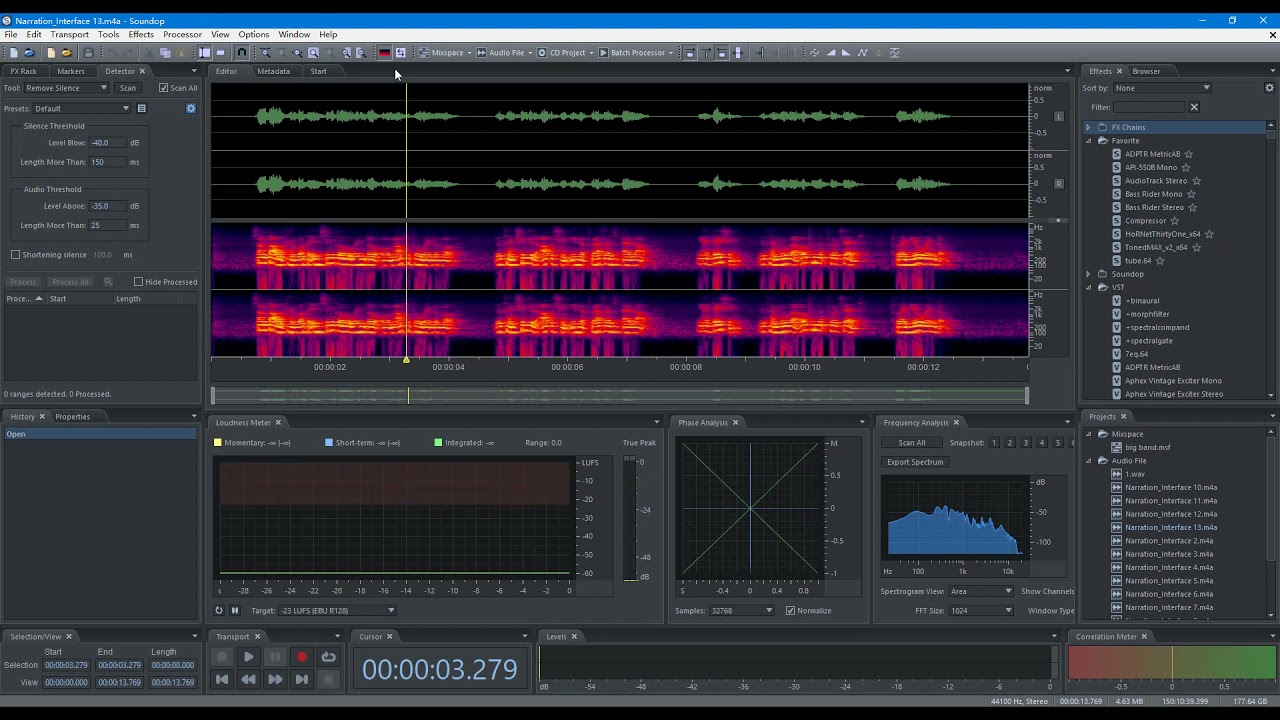This screenshot has height=720, width=1280.
Task: Open Detector settings gear icon
Action: pos(191,108)
